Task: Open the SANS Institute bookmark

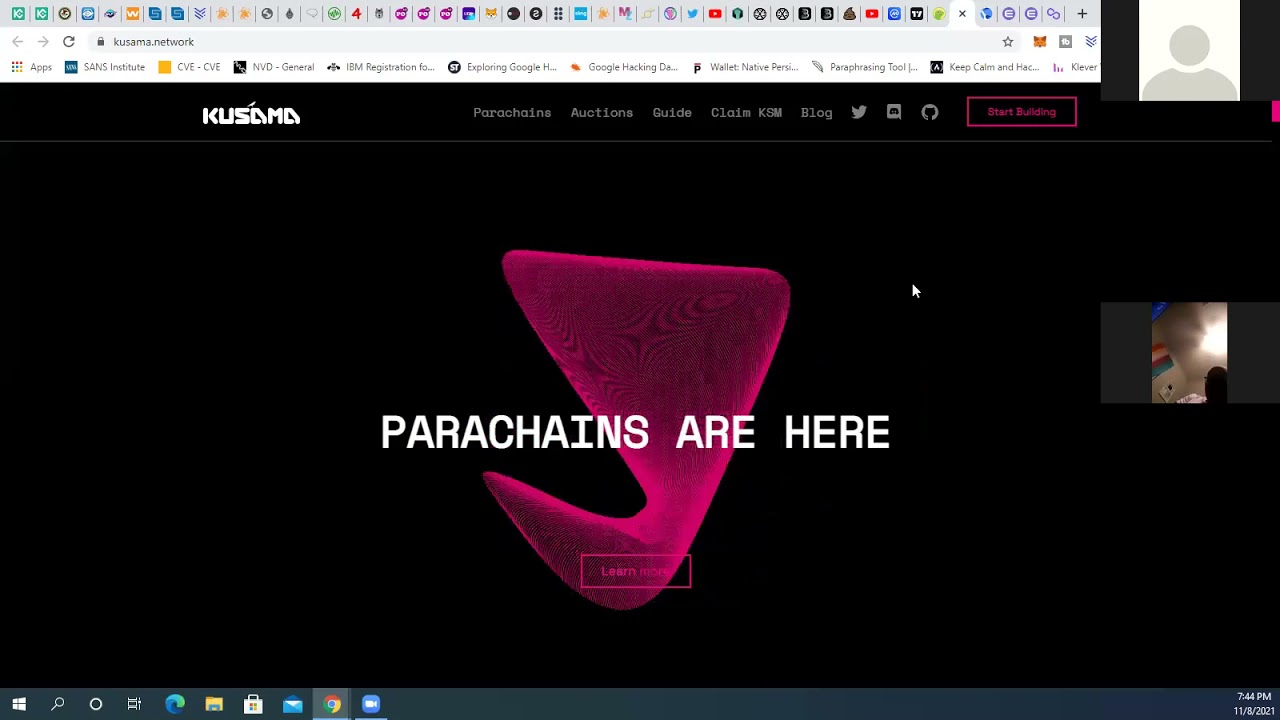Action: tap(105, 67)
